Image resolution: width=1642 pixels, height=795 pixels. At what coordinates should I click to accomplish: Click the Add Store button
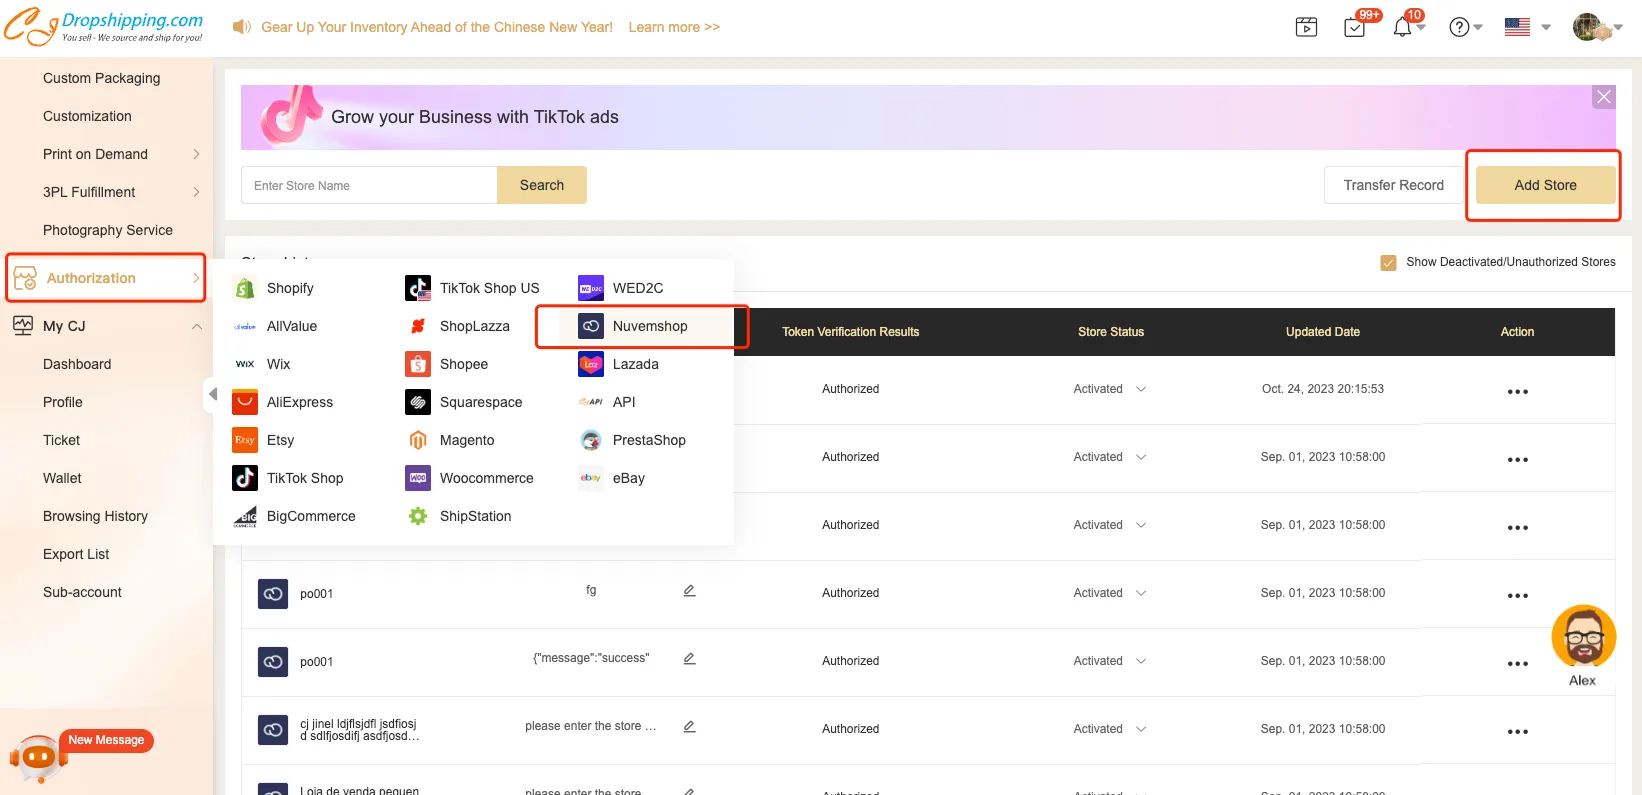1544,185
